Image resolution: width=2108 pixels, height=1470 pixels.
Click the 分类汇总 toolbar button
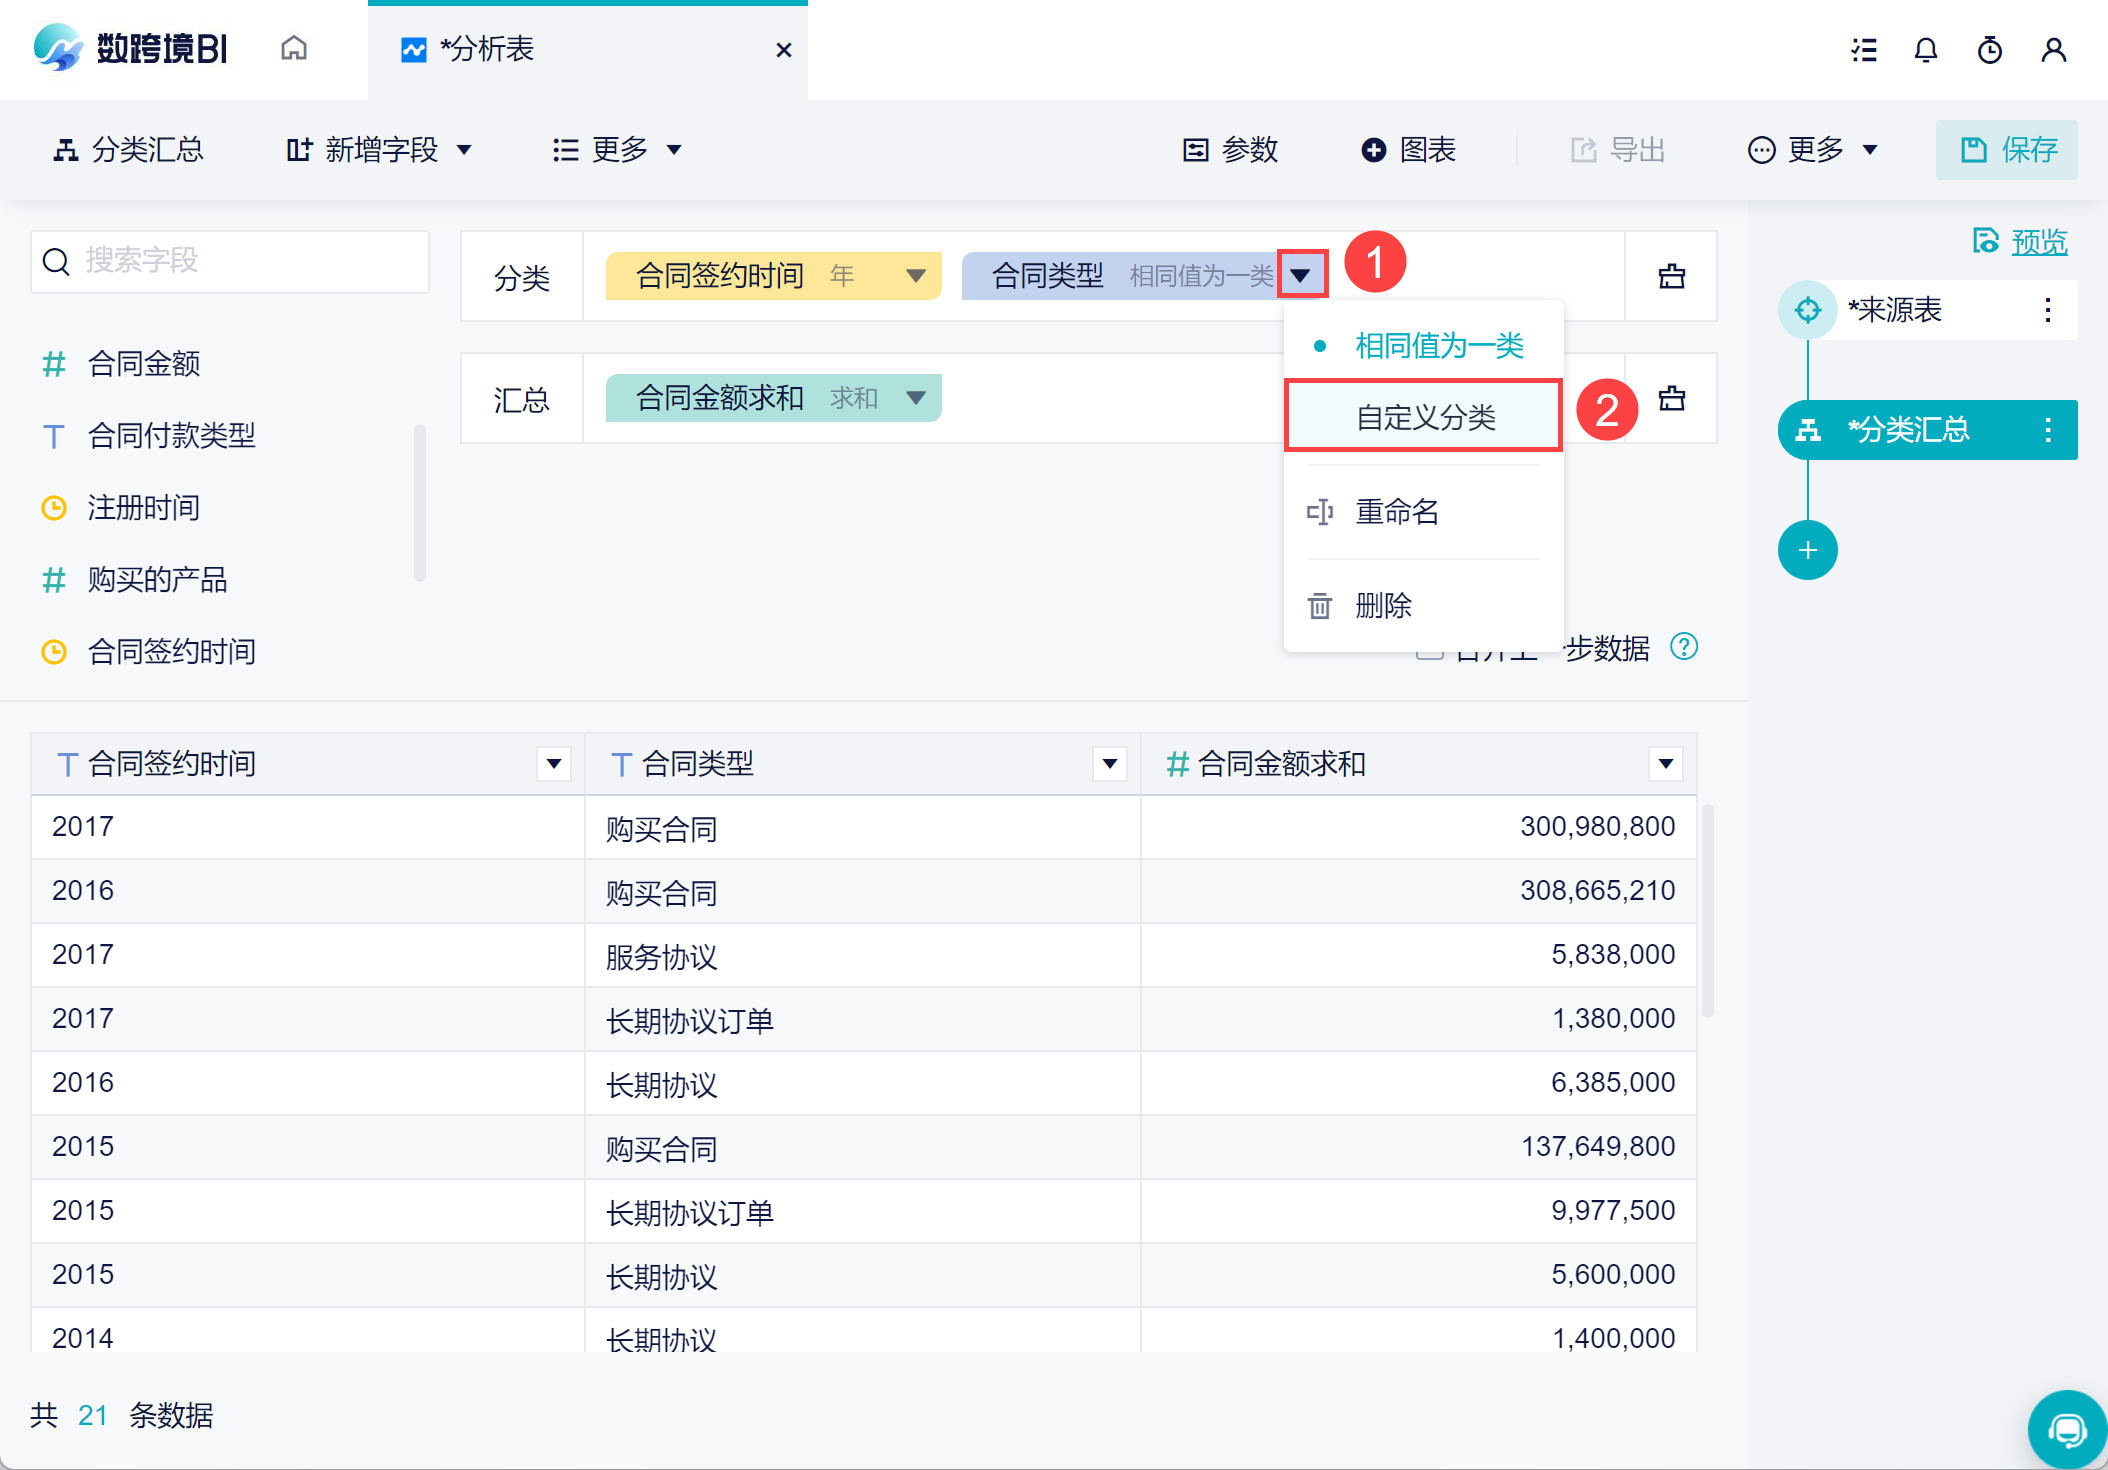128,150
